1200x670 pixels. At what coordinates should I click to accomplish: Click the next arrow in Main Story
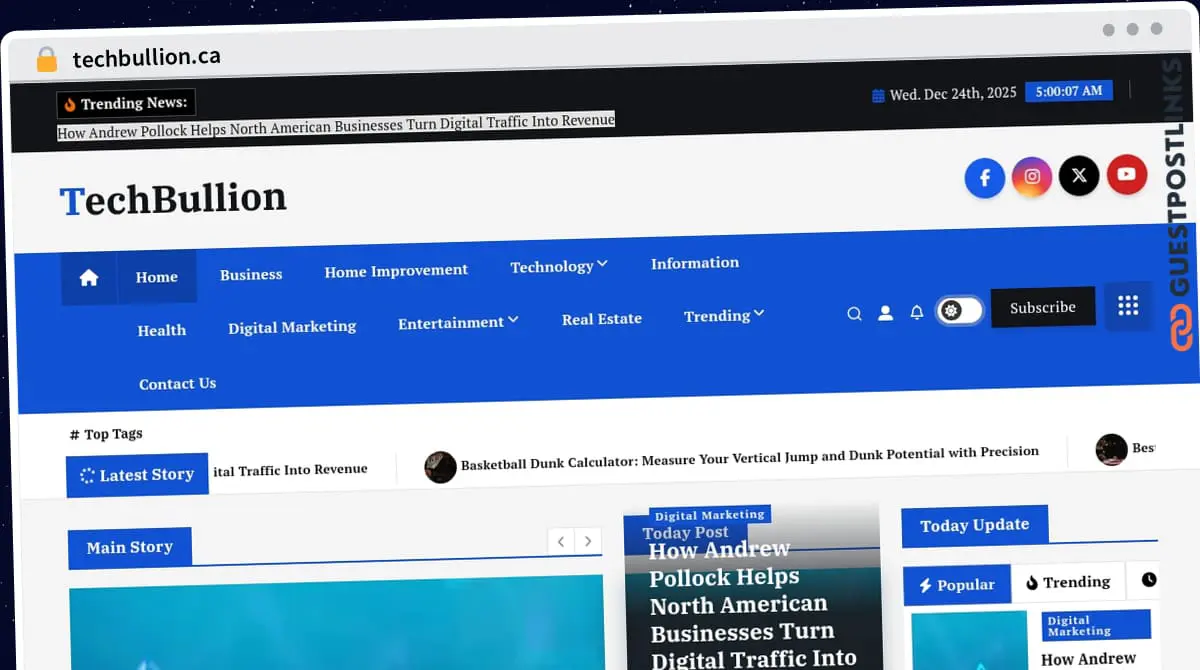[588, 541]
